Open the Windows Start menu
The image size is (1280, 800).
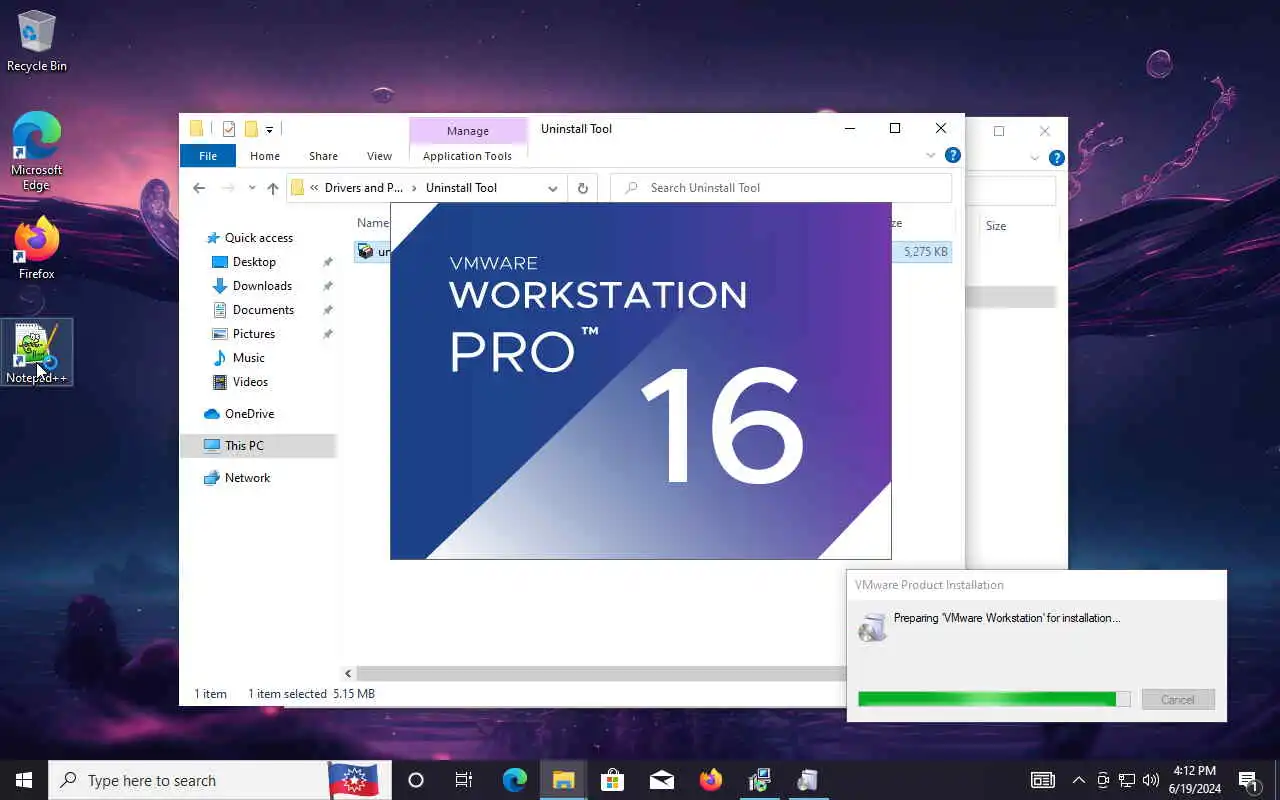coord(24,780)
